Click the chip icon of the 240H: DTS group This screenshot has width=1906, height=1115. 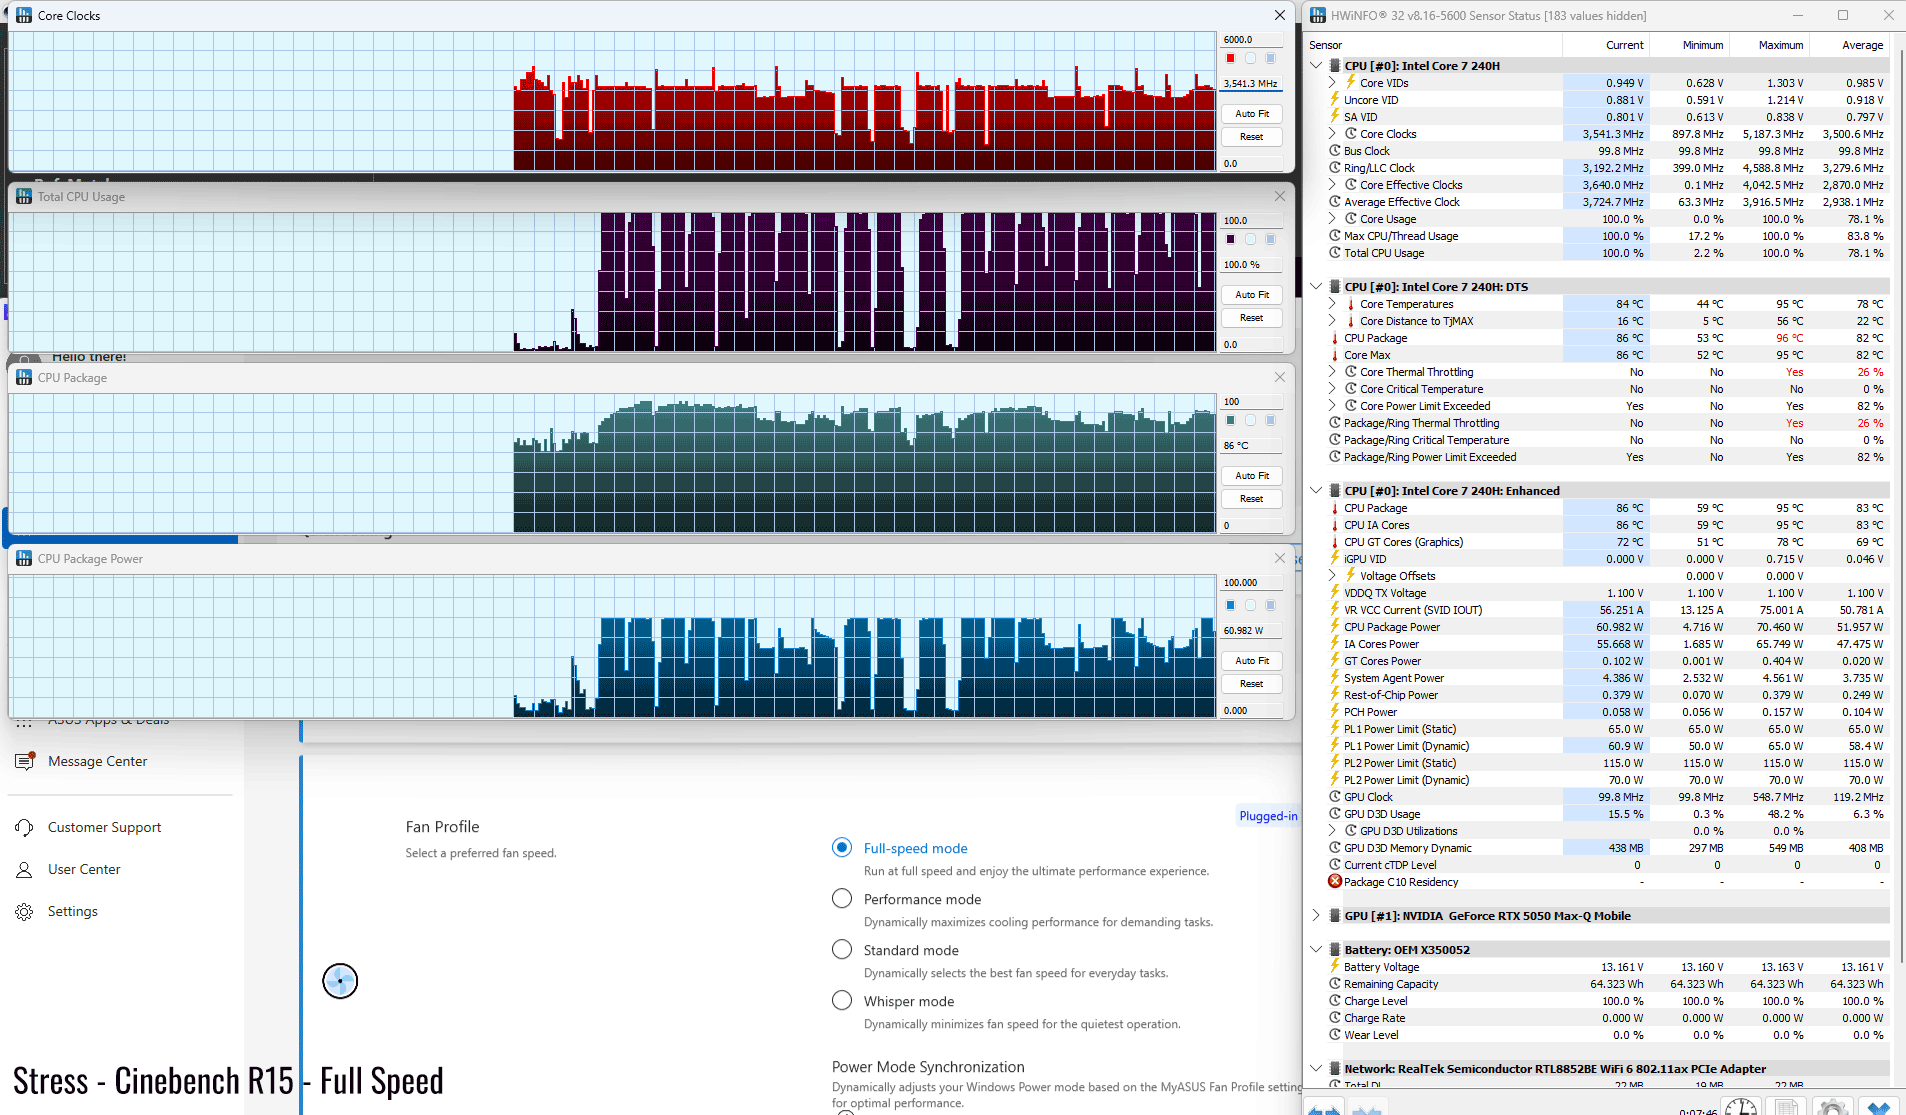1335,287
